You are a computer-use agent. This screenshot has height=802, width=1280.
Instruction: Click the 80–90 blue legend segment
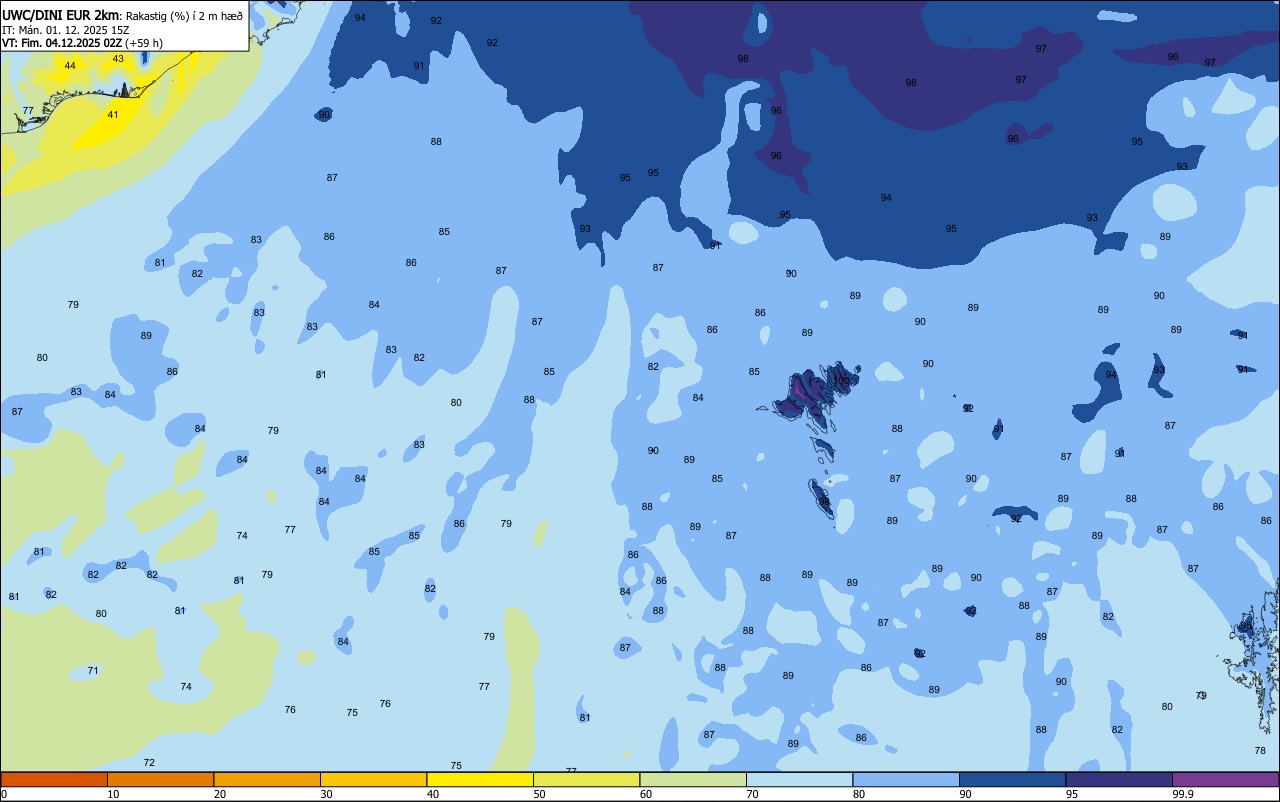click(x=906, y=779)
